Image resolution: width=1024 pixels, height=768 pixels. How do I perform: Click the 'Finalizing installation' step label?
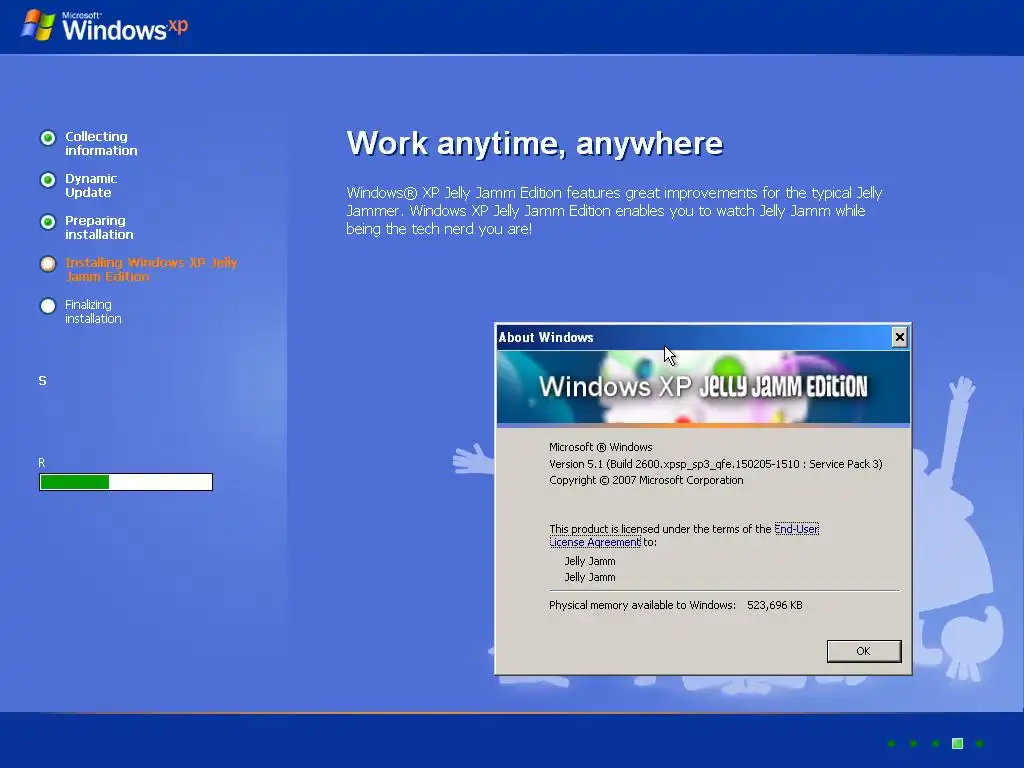pos(93,312)
